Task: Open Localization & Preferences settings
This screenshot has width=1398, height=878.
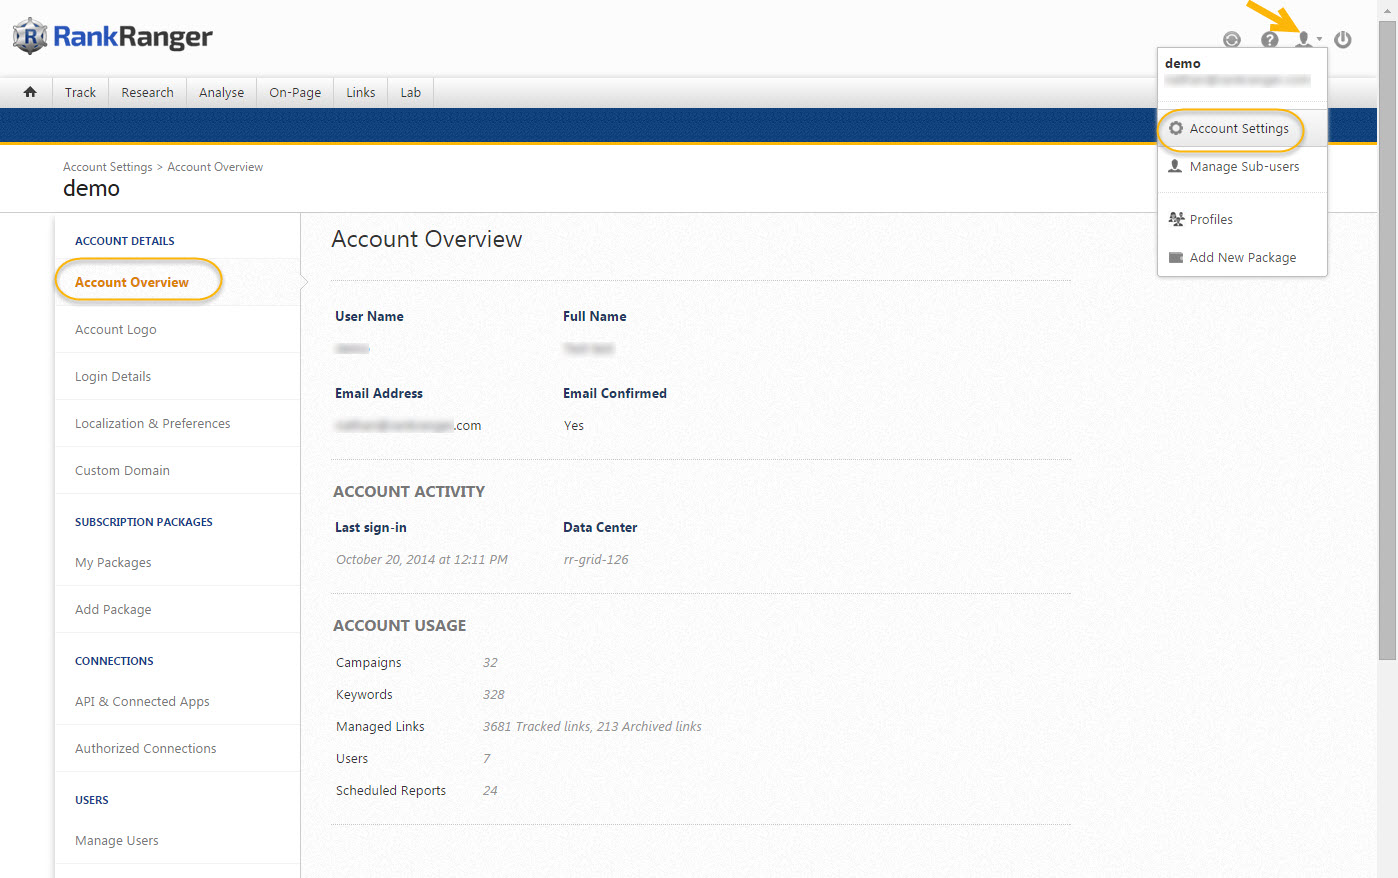Action: point(152,424)
